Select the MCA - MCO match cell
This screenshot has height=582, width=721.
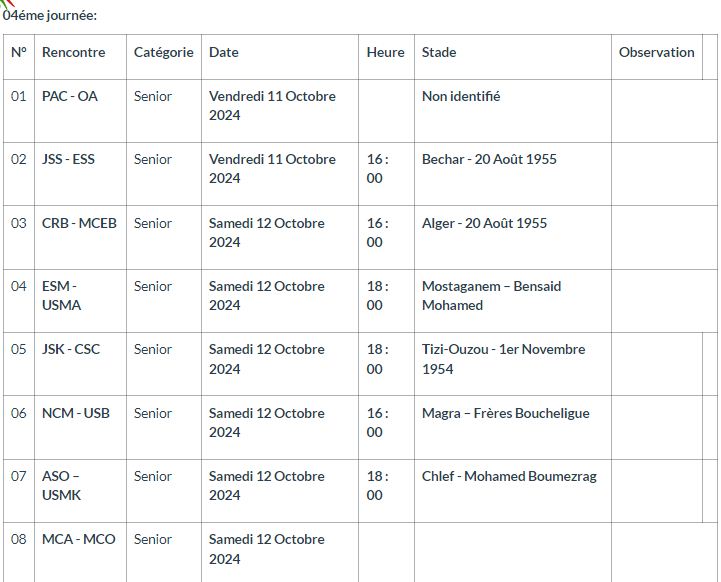(78, 540)
